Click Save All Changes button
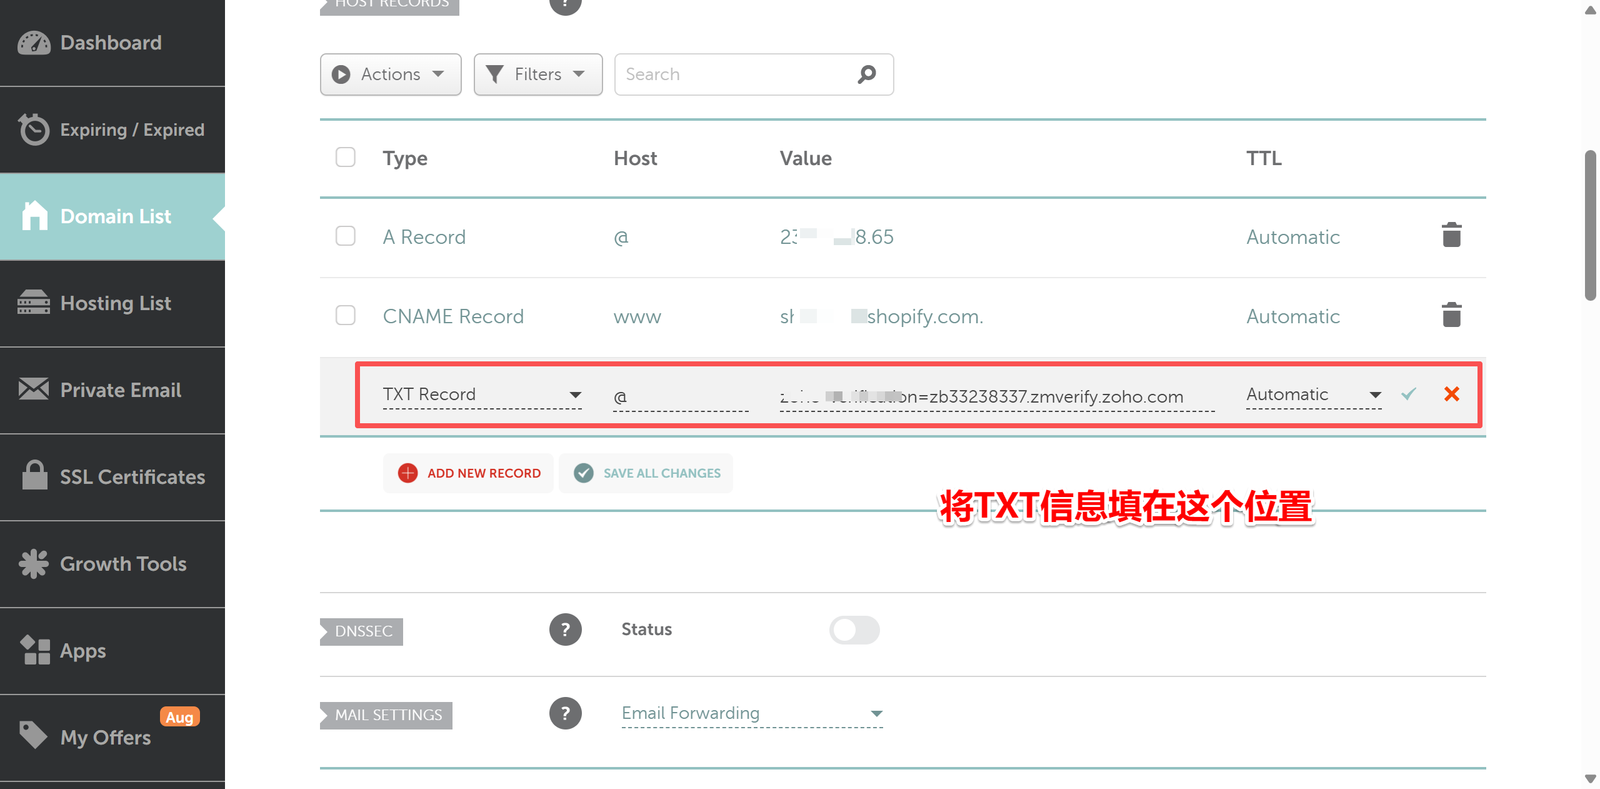The image size is (1600, 789). [646, 473]
